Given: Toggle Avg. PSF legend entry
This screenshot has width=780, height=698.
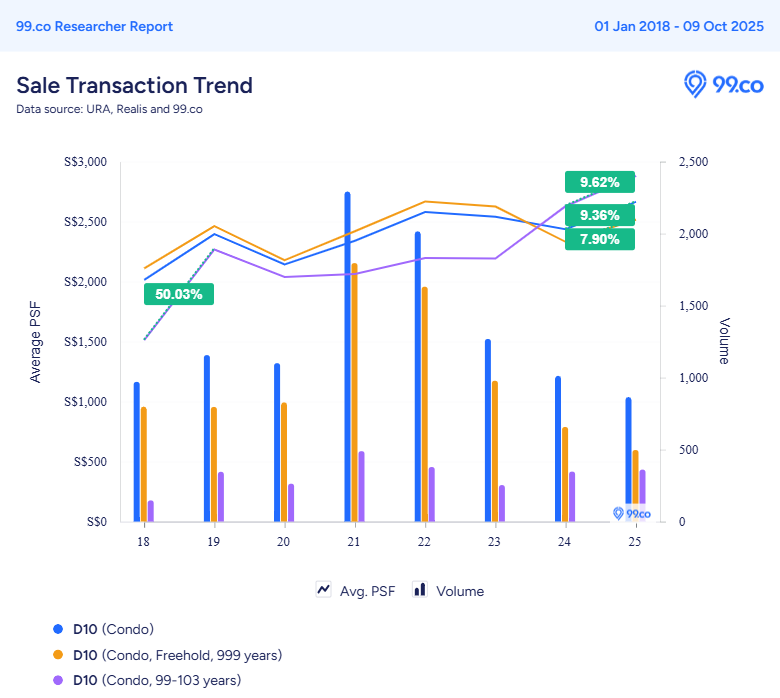Looking at the screenshot, I should (366, 591).
